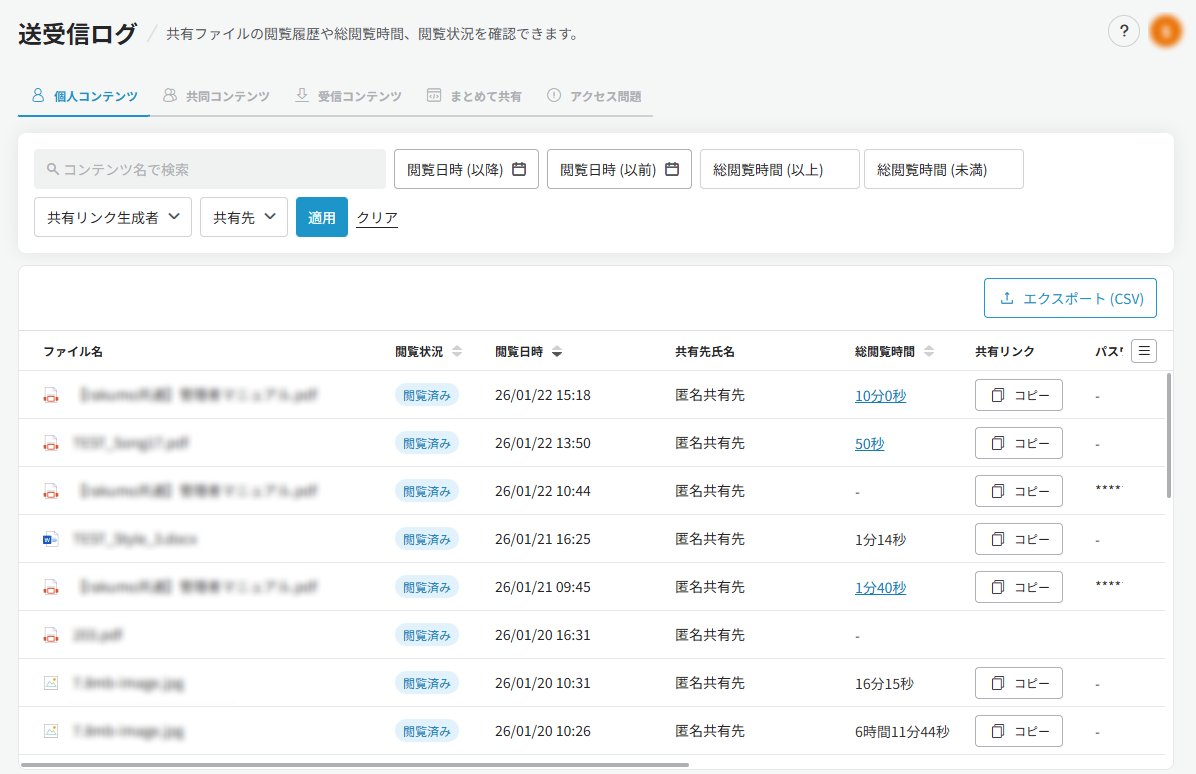Screen dimensions: 1196x774
Task: Copy share link for the 15:18 row
Action: tap(1019, 395)
